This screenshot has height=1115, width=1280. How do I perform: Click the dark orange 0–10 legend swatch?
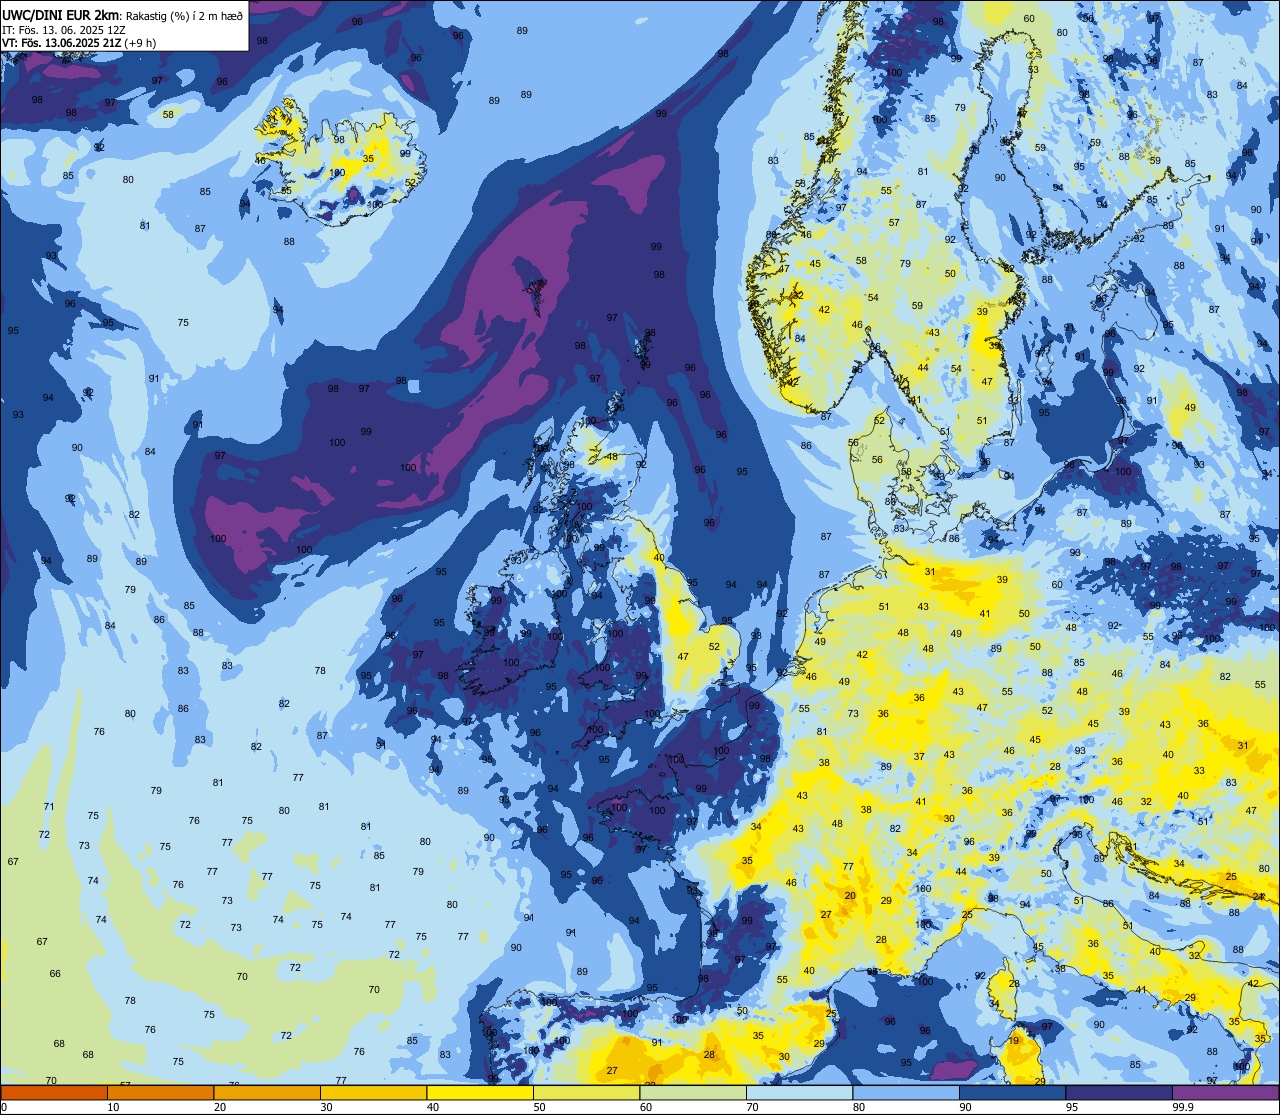54,1092
